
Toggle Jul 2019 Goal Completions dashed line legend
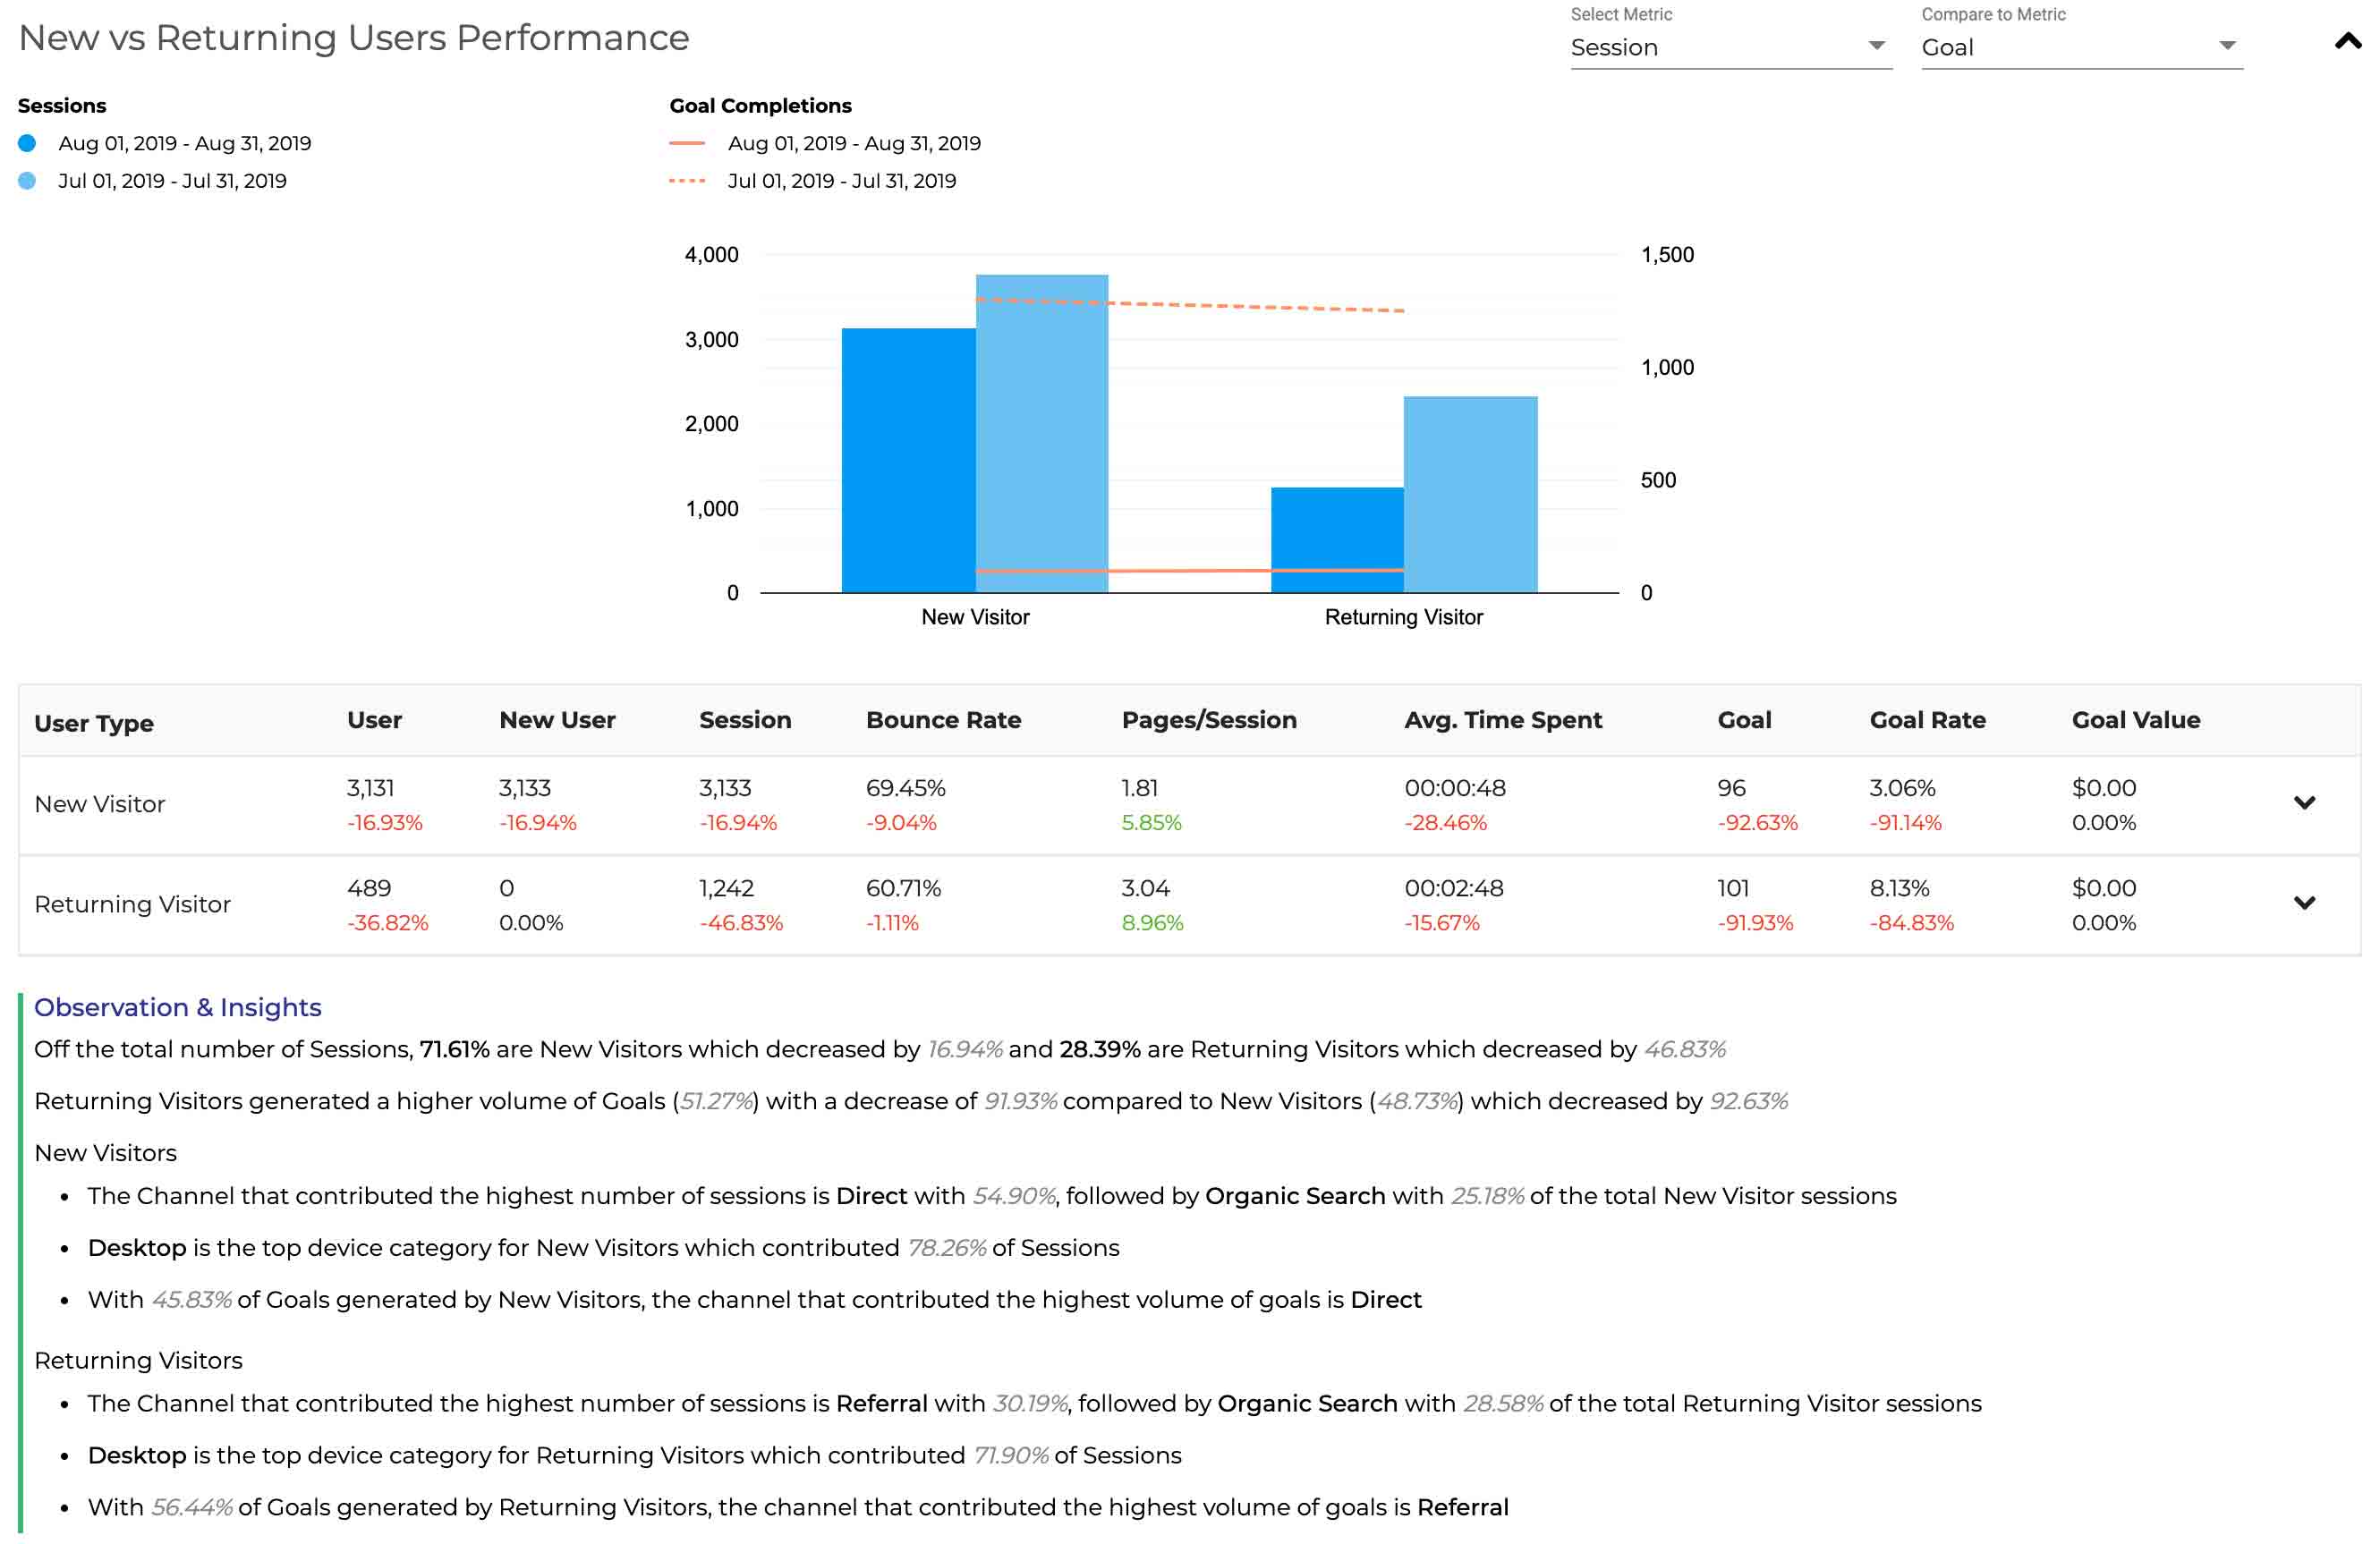tap(687, 181)
